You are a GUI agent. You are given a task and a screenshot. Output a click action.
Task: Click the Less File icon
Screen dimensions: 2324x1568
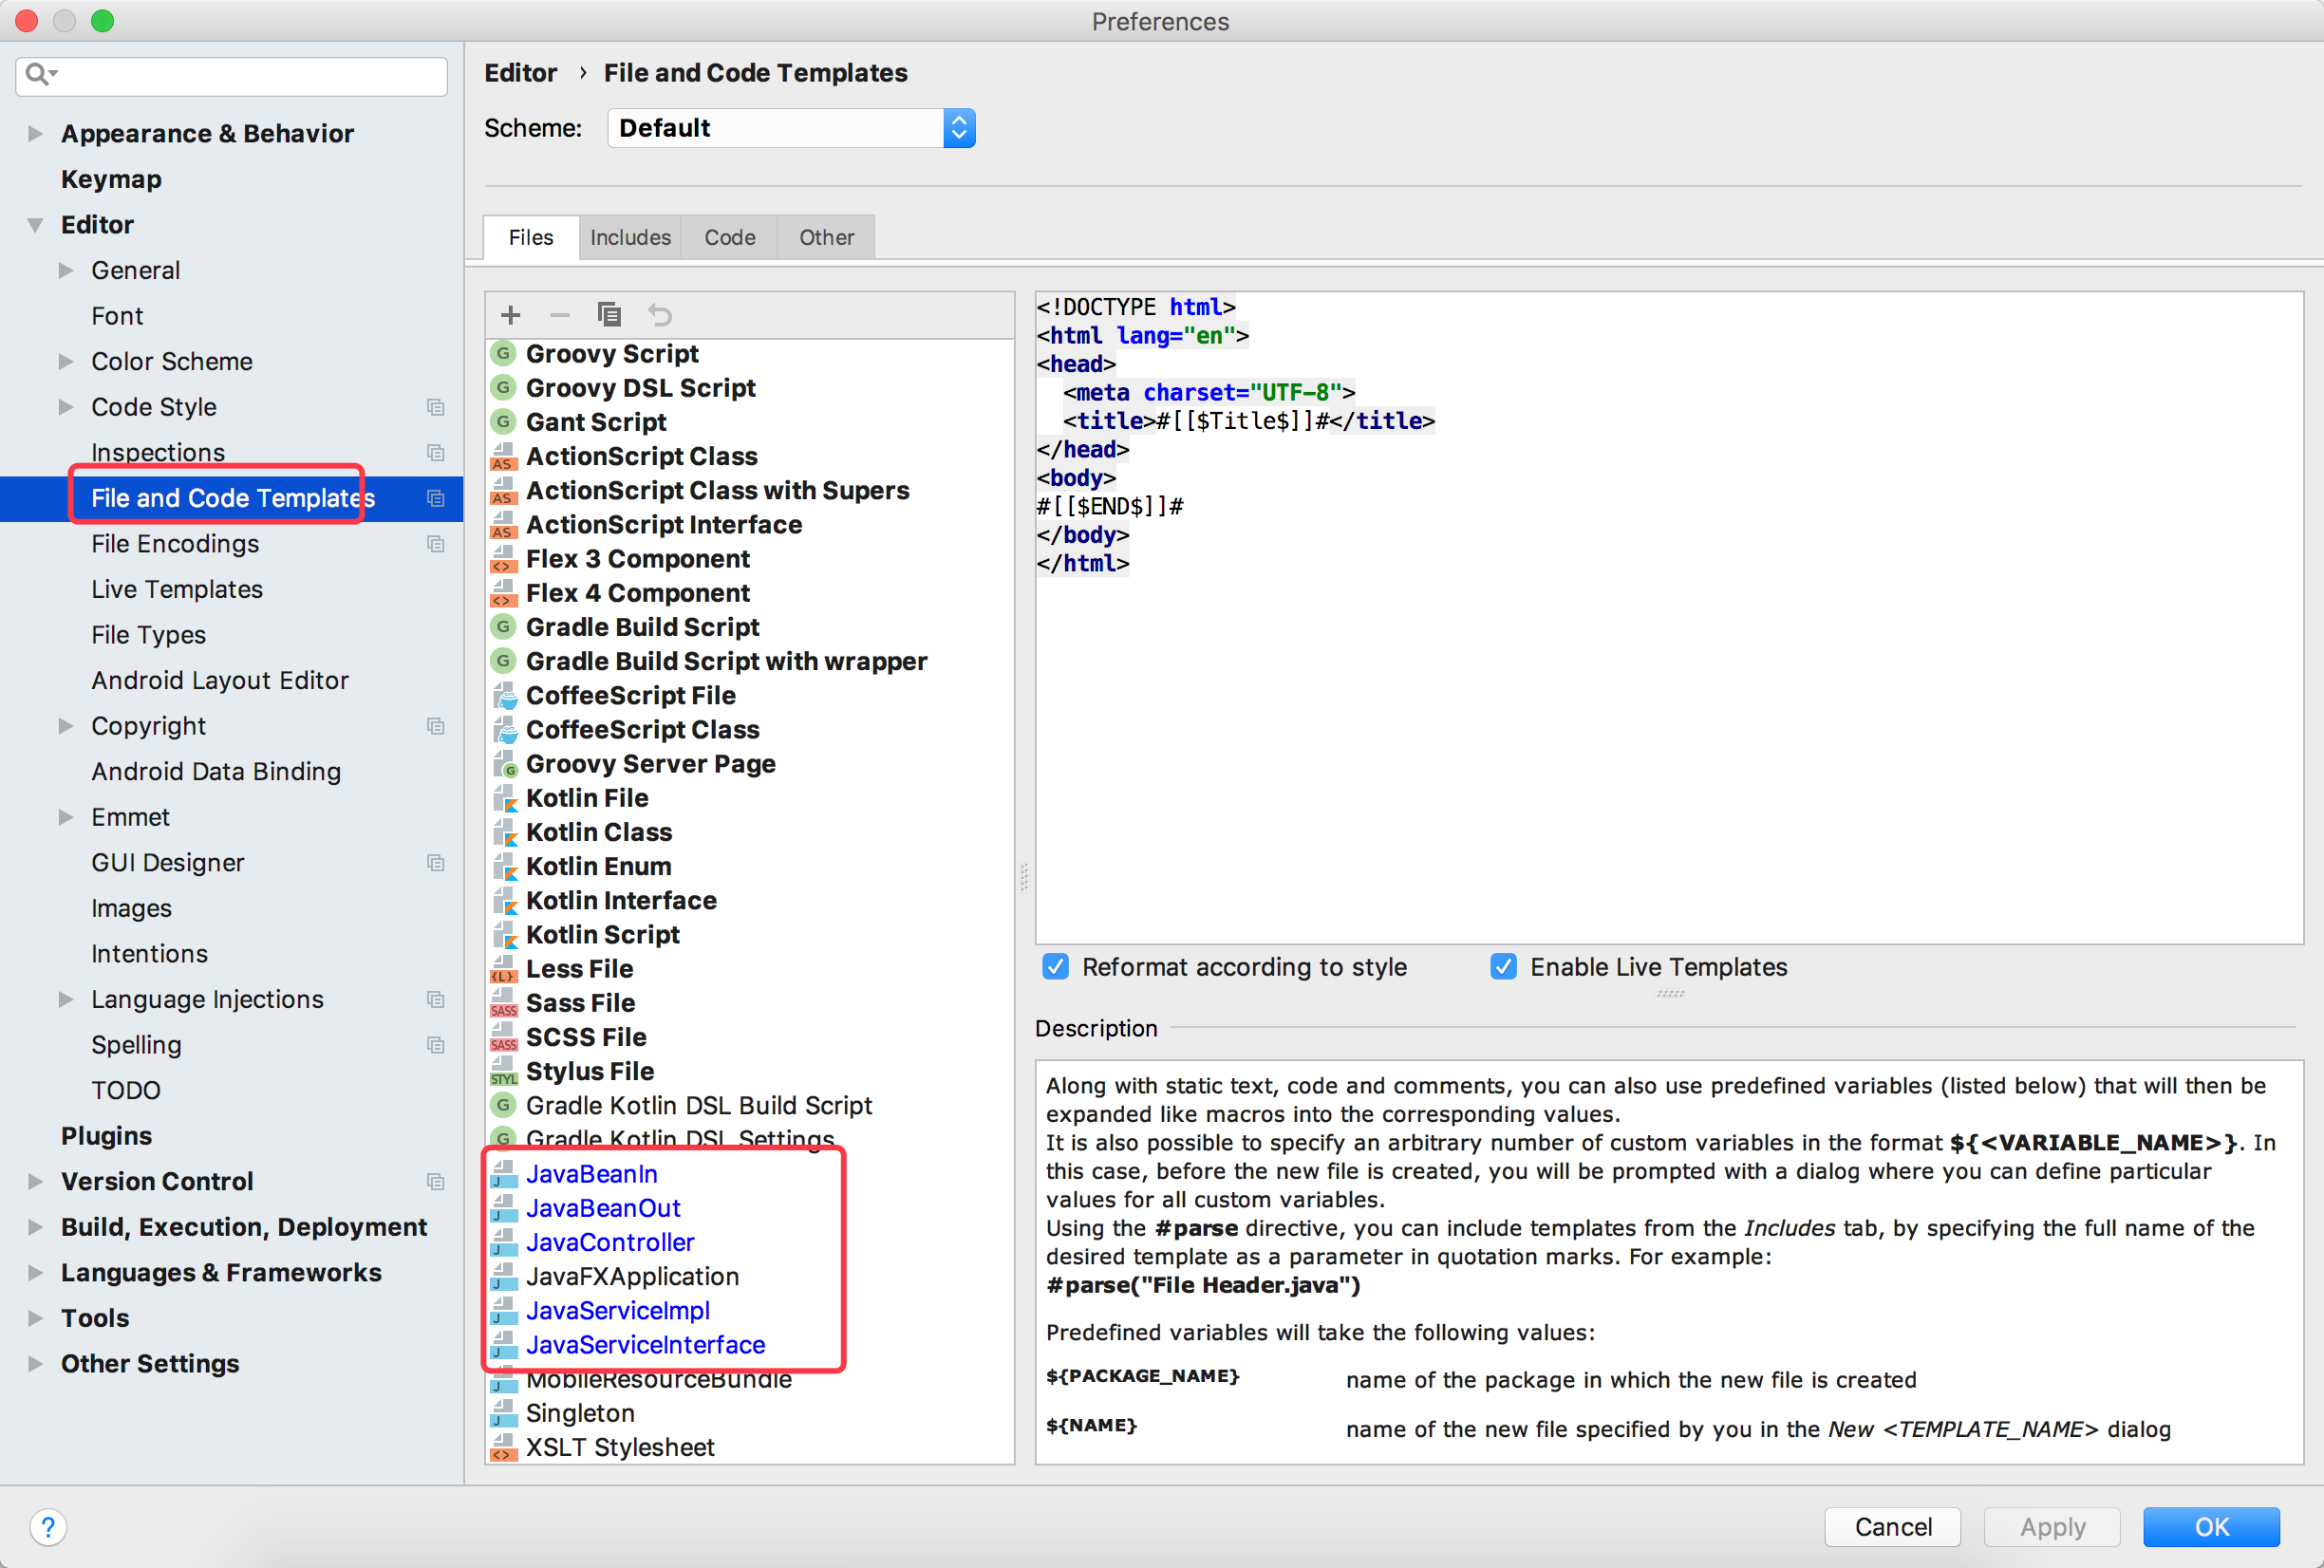click(x=503, y=969)
